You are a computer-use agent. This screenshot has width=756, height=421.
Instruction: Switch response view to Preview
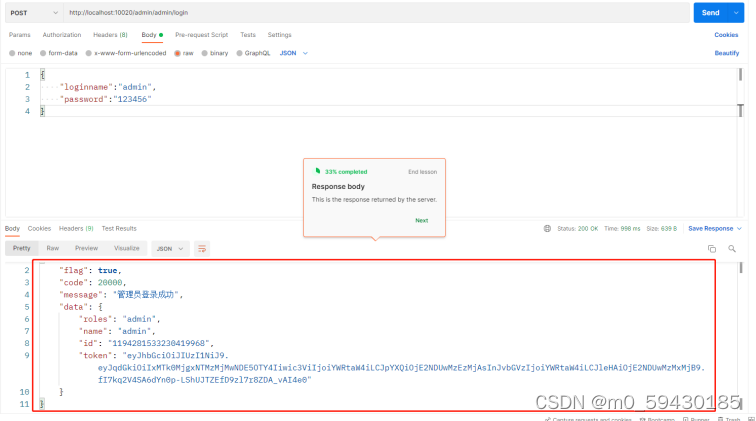tap(86, 248)
